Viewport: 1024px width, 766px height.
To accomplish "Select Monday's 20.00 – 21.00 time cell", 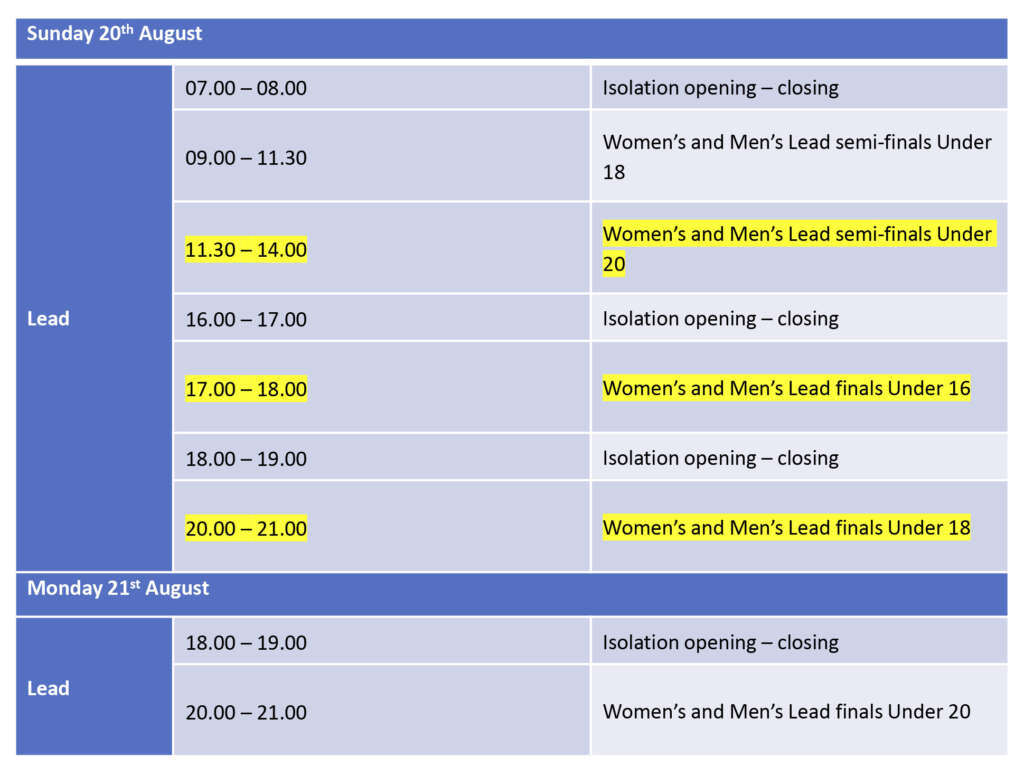I will 246,712.
